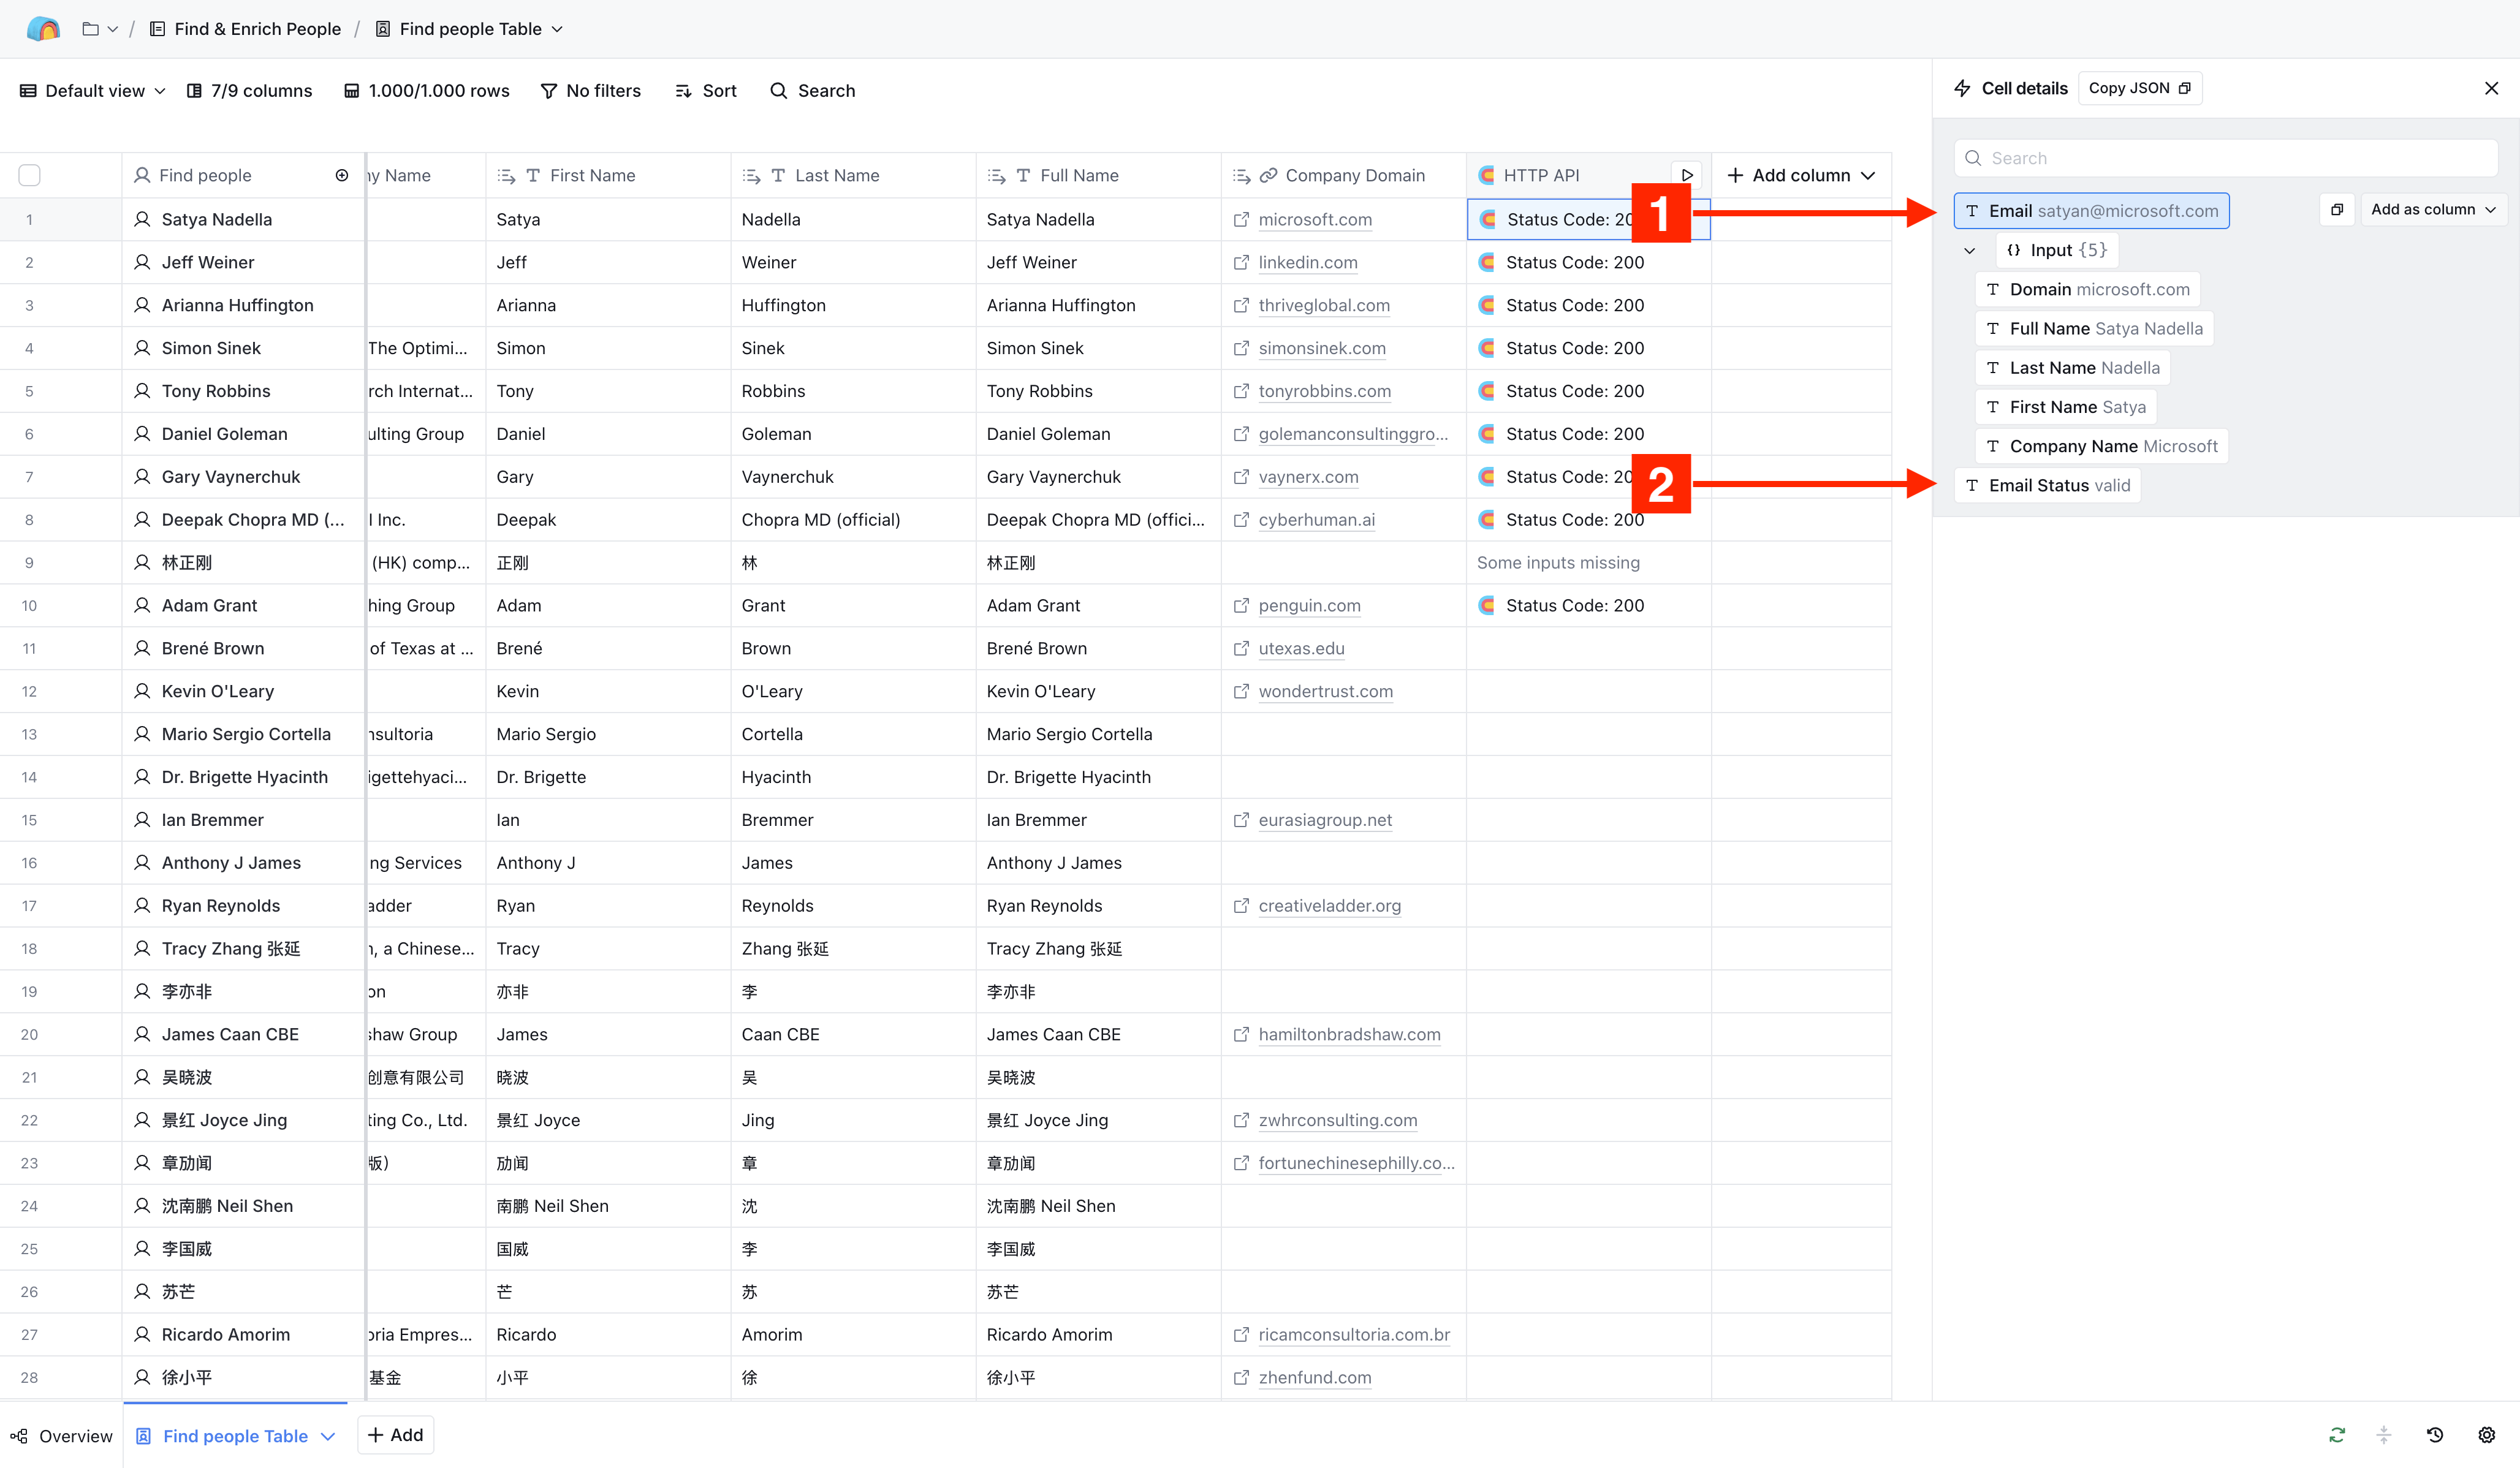Open the tonyrobbins.com domain link
The height and width of the screenshot is (1468, 2520).
[1324, 391]
